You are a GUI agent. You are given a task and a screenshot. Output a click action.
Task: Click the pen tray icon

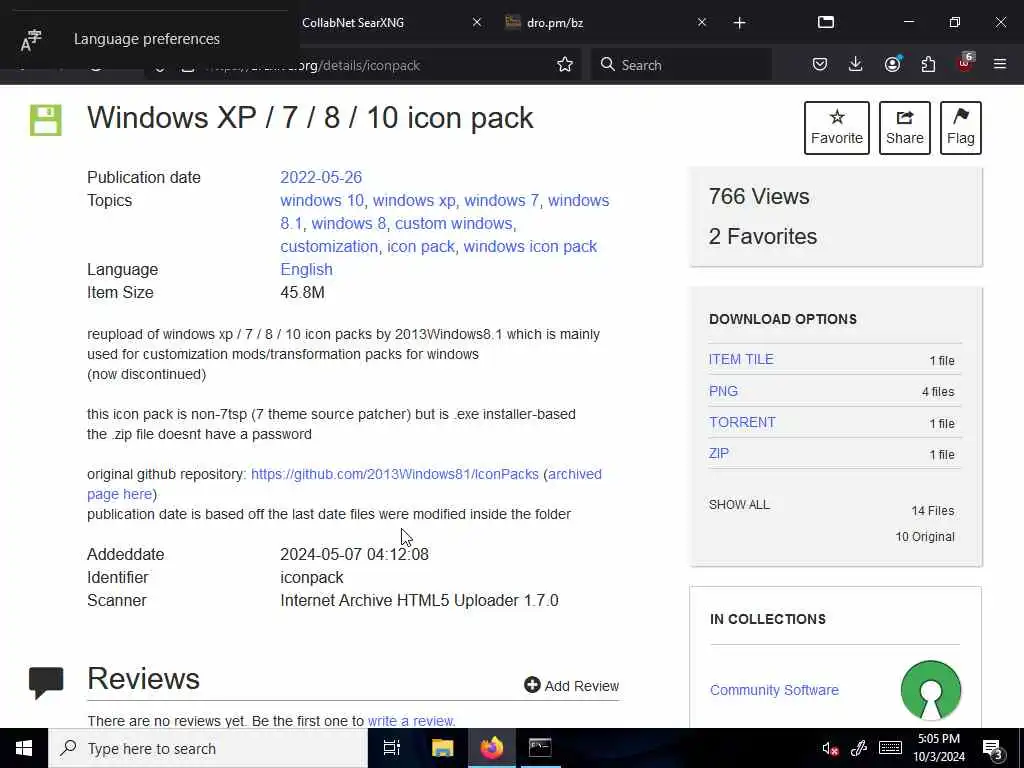tap(859, 748)
